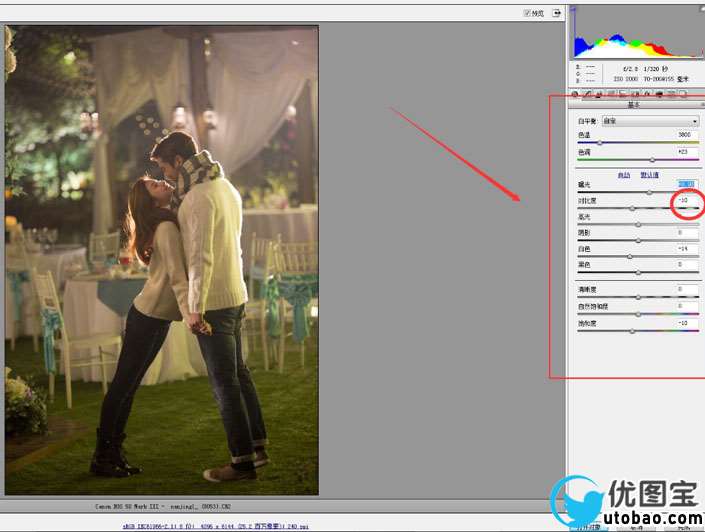This screenshot has height=532, width=705.
Task: Open the Basic (基本) panel tab icon
Action: pyautogui.click(x=575, y=94)
